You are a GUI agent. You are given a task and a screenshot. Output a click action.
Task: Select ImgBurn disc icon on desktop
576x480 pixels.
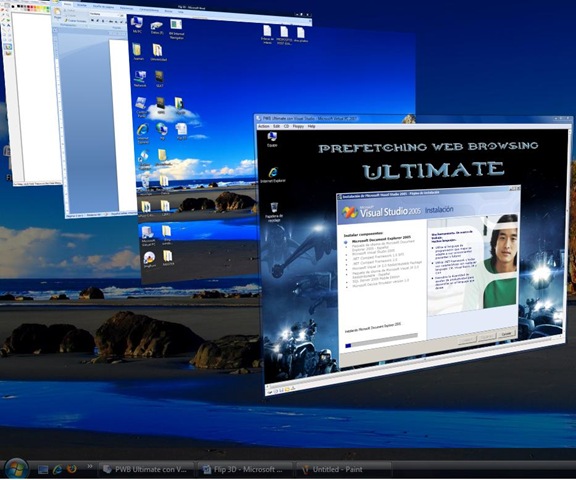149,260
